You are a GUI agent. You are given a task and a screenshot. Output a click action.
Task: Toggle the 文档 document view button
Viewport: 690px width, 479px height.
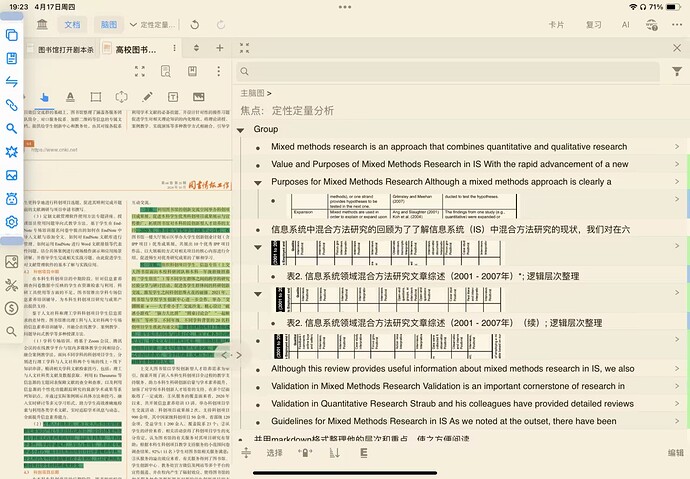pyautogui.click(x=72, y=25)
